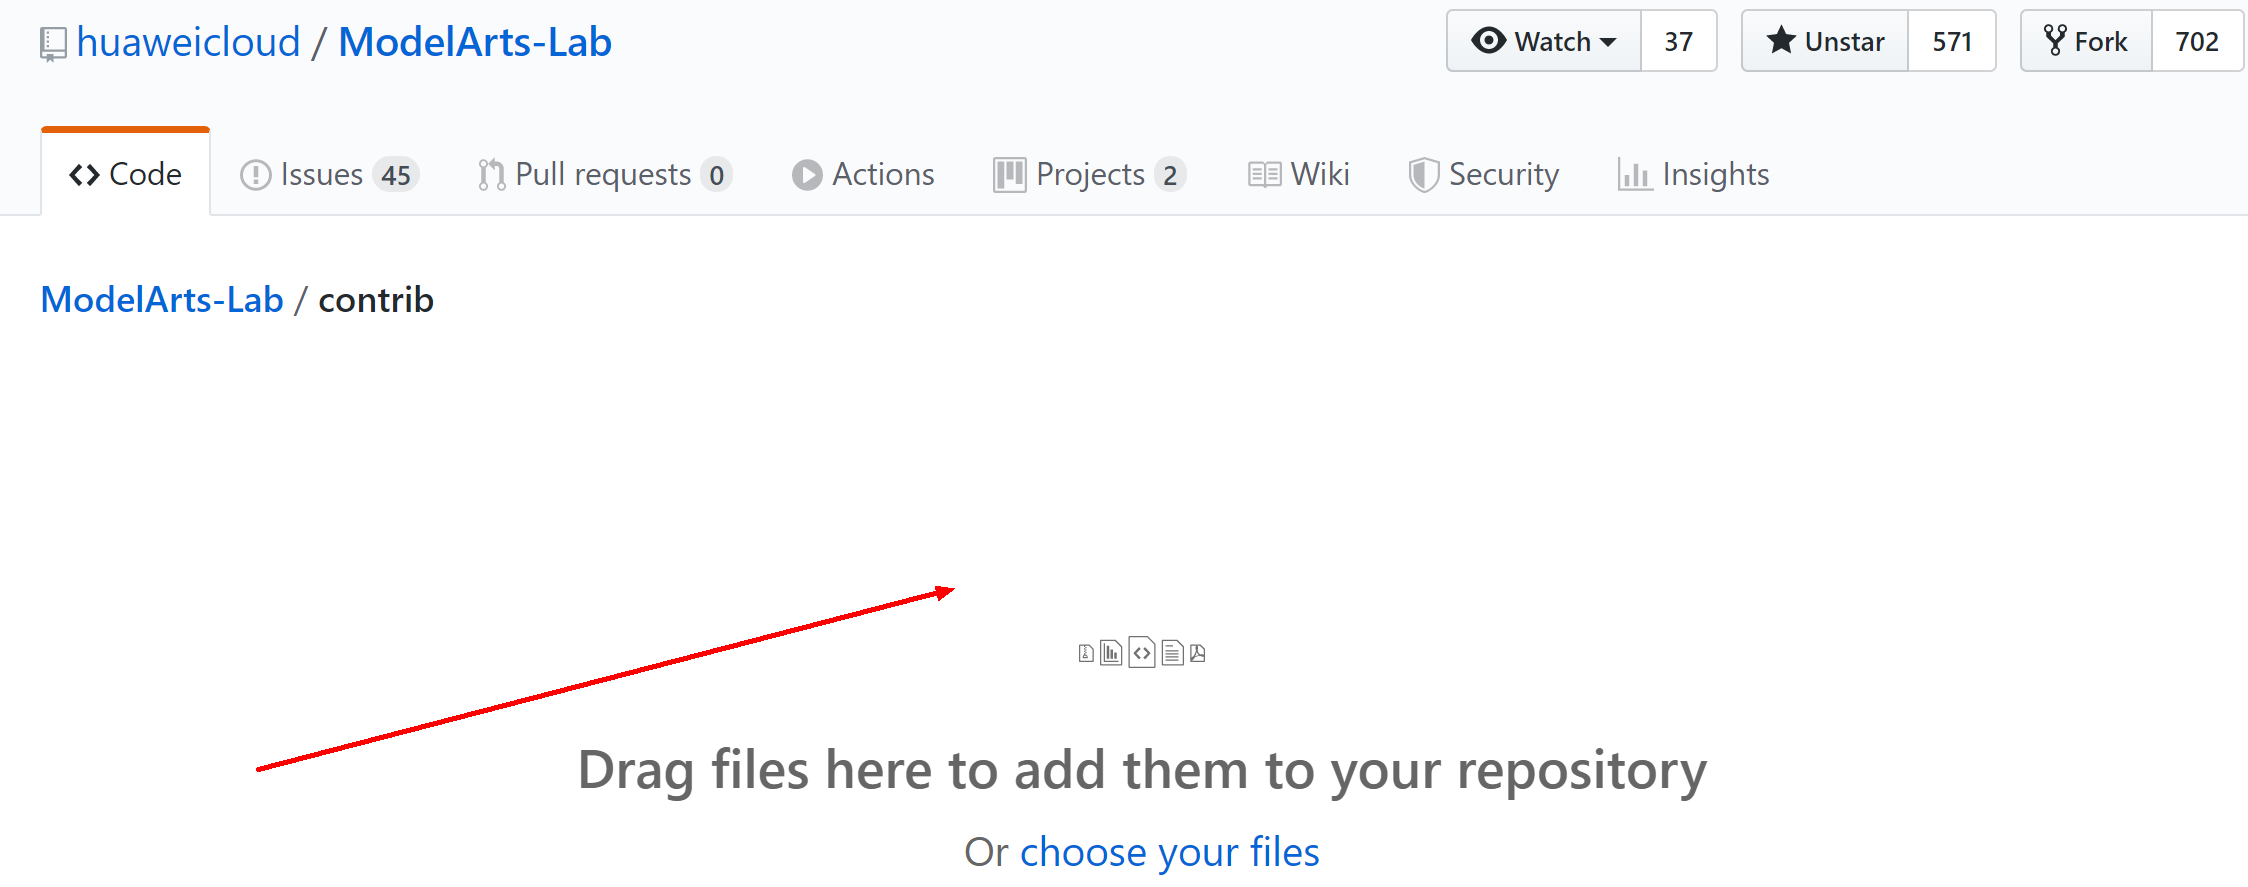Click the 0 pull requests counter badge
Image resolution: width=2248 pixels, height=887 pixels.
coord(716,175)
